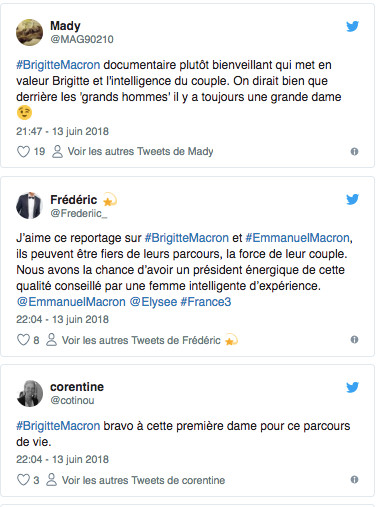Screen dimensions: 381x507
Task: Click Voir les autres Tweets de corentine
Action: [x=143, y=480]
